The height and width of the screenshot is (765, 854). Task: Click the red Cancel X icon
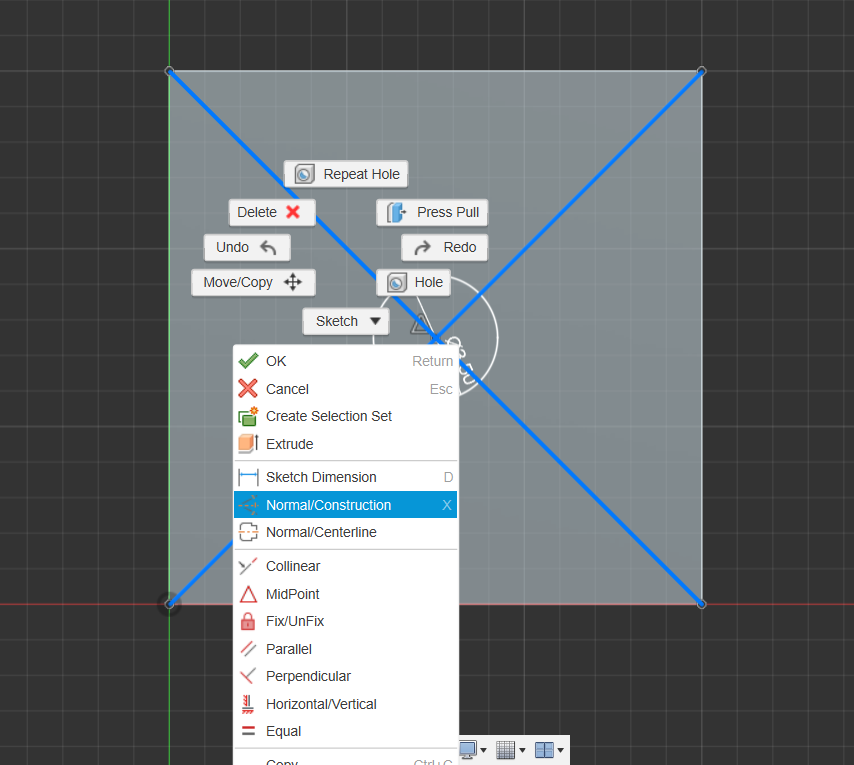tap(248, 389)
